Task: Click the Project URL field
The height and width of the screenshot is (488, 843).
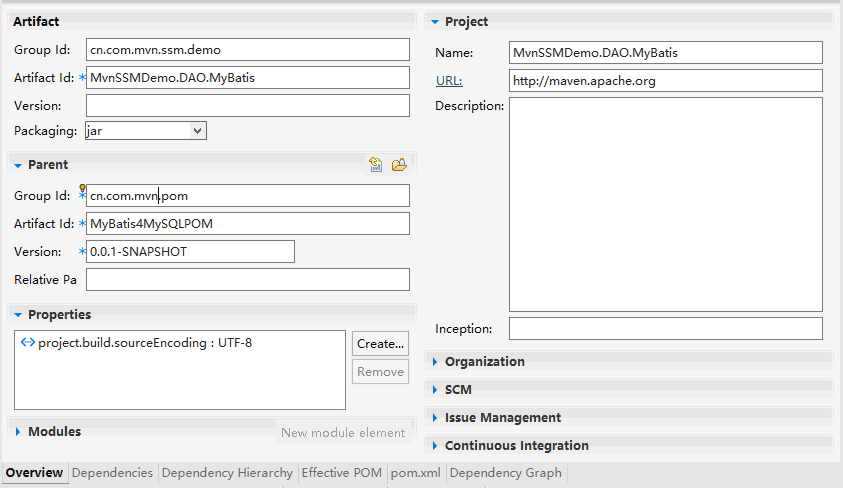Action: pos(666,81)
